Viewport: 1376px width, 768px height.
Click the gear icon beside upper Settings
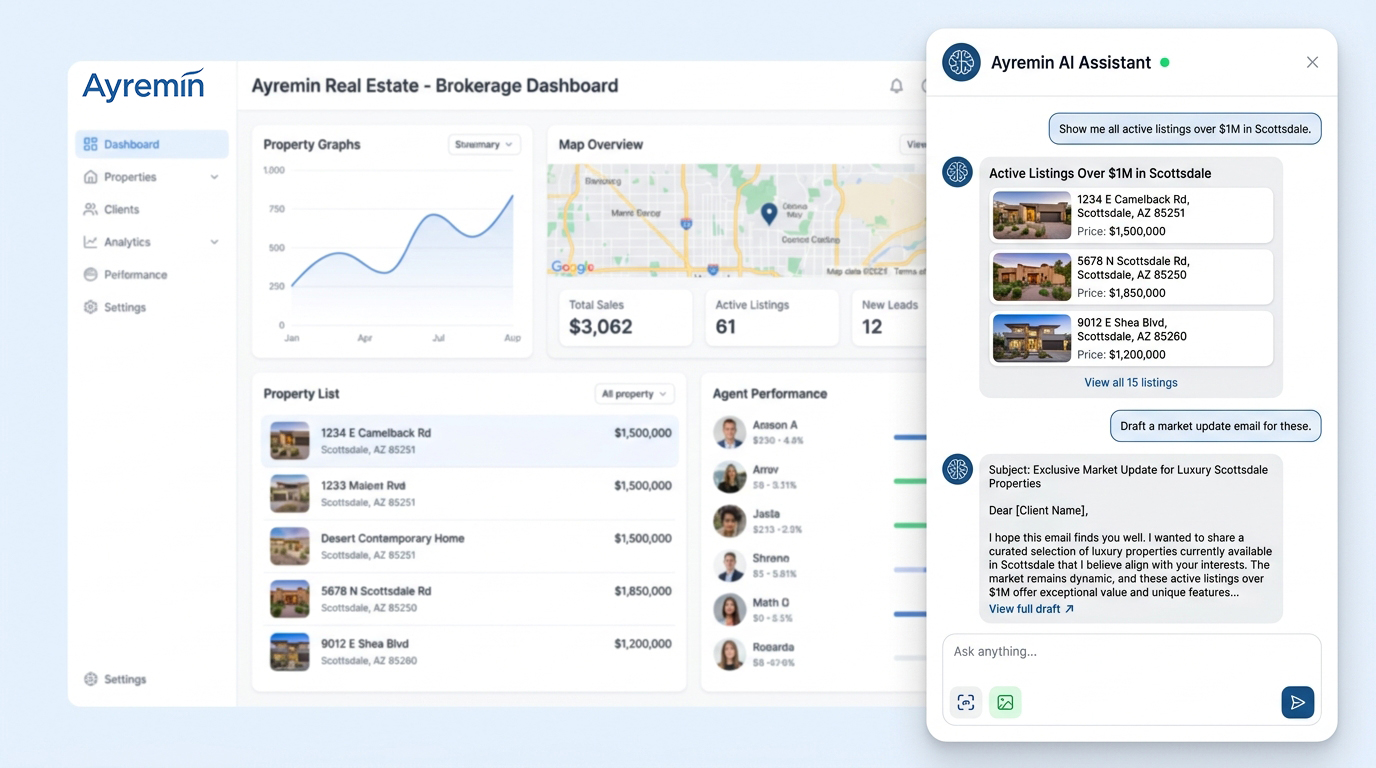click(x=91, y=307)
